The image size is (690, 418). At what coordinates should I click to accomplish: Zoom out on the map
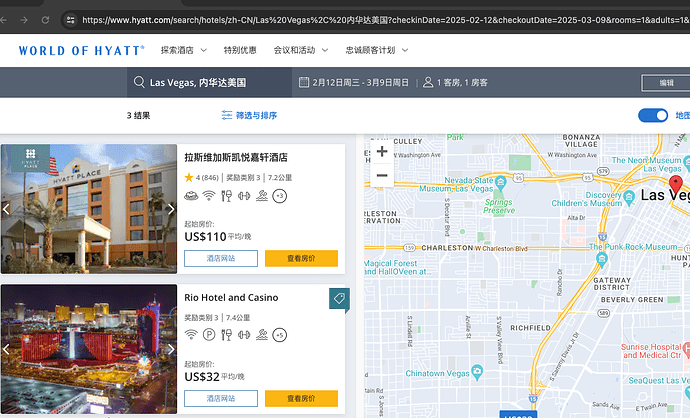tap(382, 176)
